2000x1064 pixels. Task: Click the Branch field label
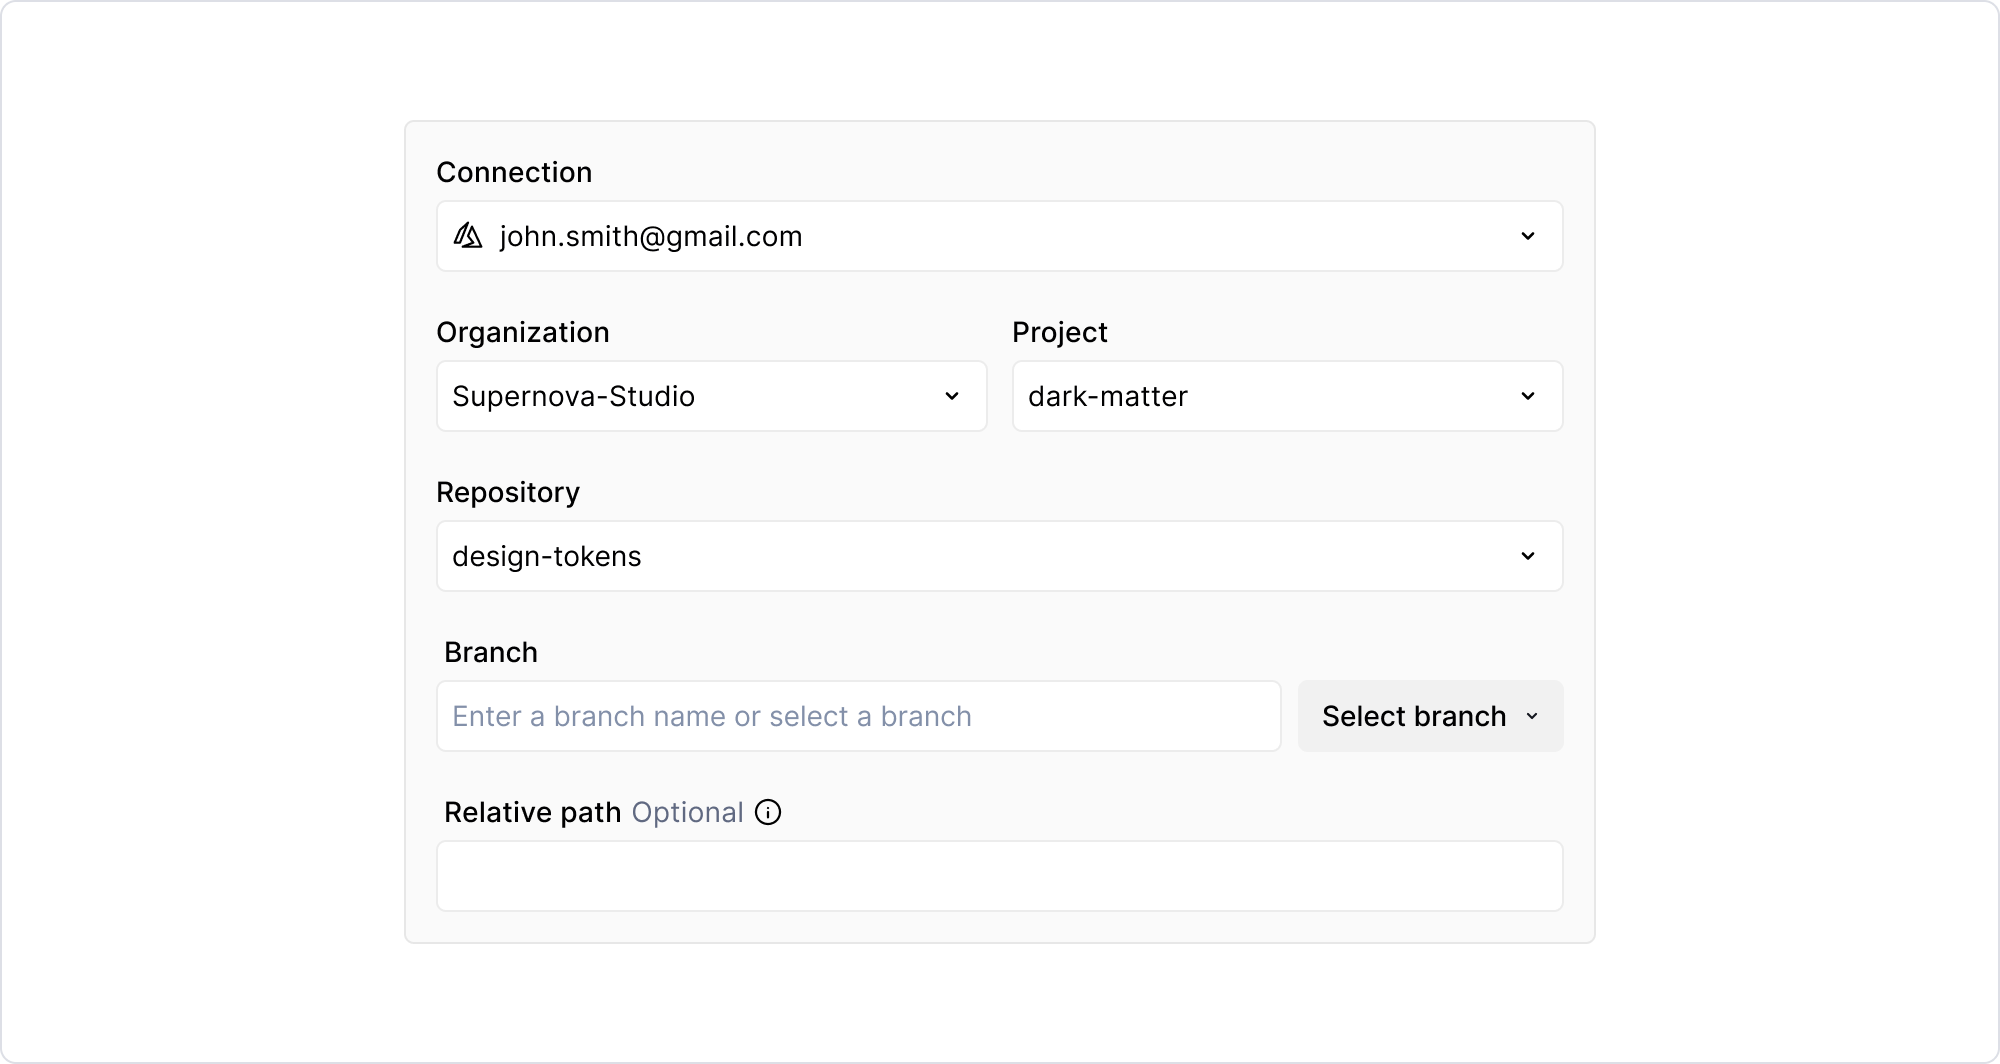(x=490, y=652)
